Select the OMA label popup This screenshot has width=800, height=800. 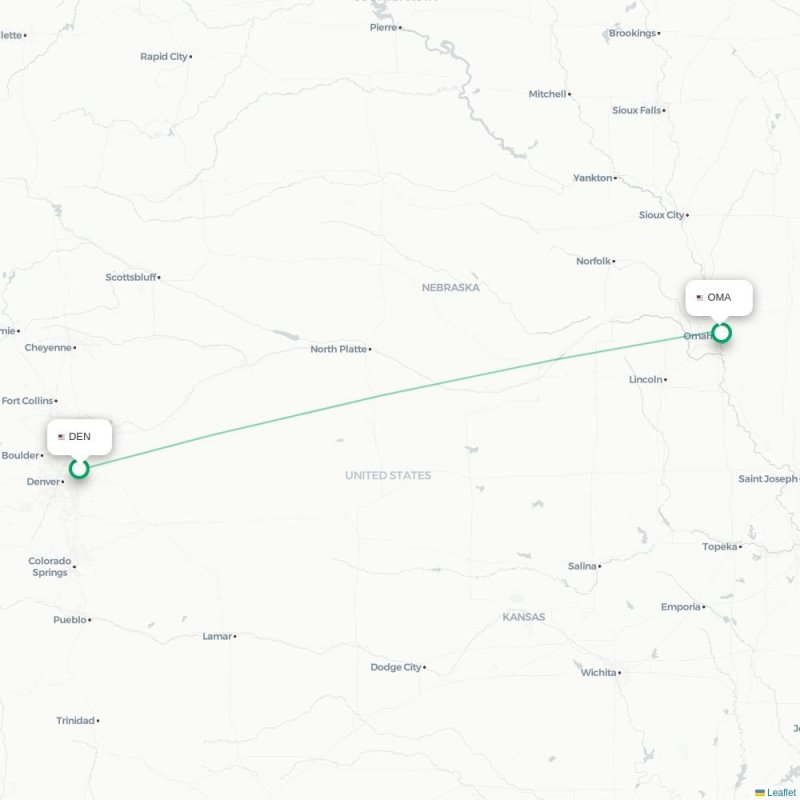point(719,297)
